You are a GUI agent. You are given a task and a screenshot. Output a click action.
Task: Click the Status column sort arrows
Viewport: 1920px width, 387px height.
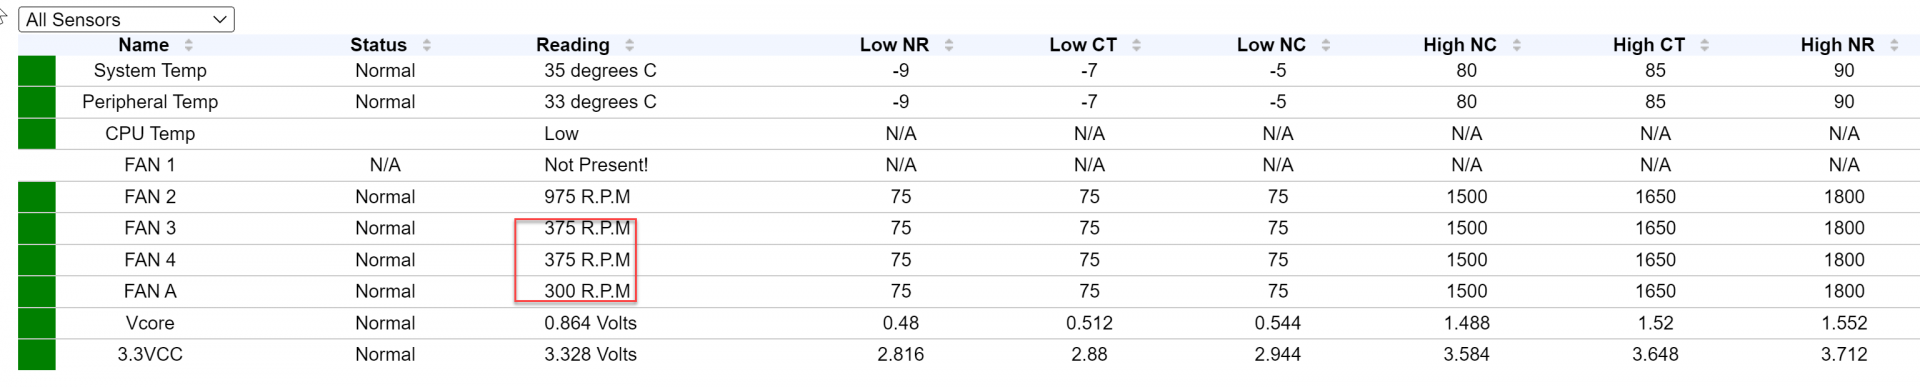pos(426,45)
